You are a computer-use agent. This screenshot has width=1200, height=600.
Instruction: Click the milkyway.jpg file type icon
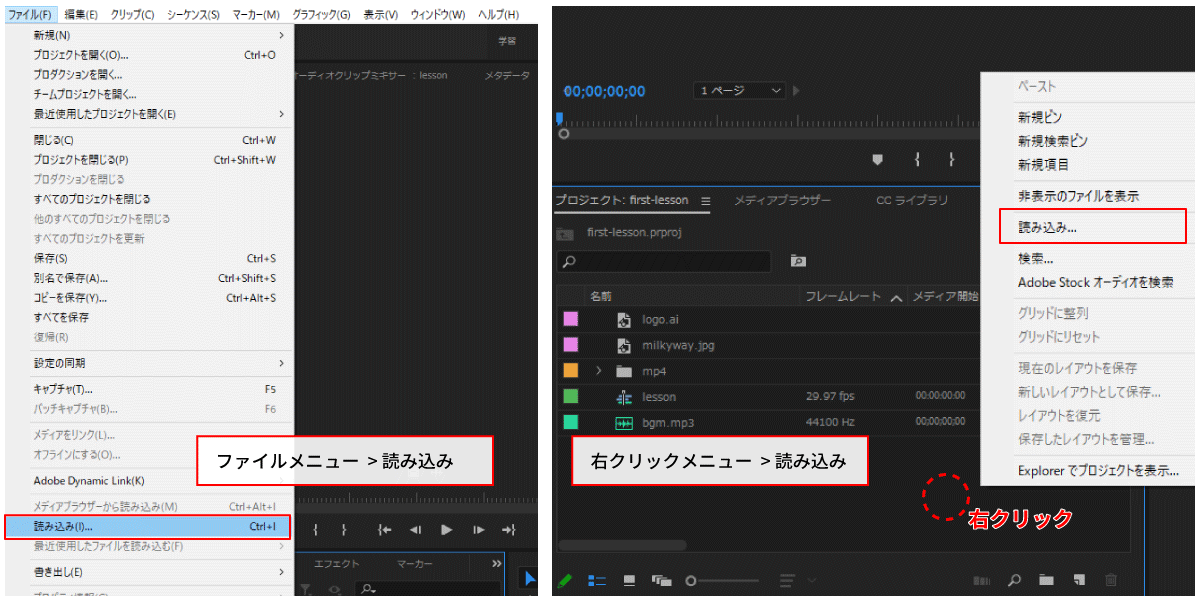(x=624, y=345)
